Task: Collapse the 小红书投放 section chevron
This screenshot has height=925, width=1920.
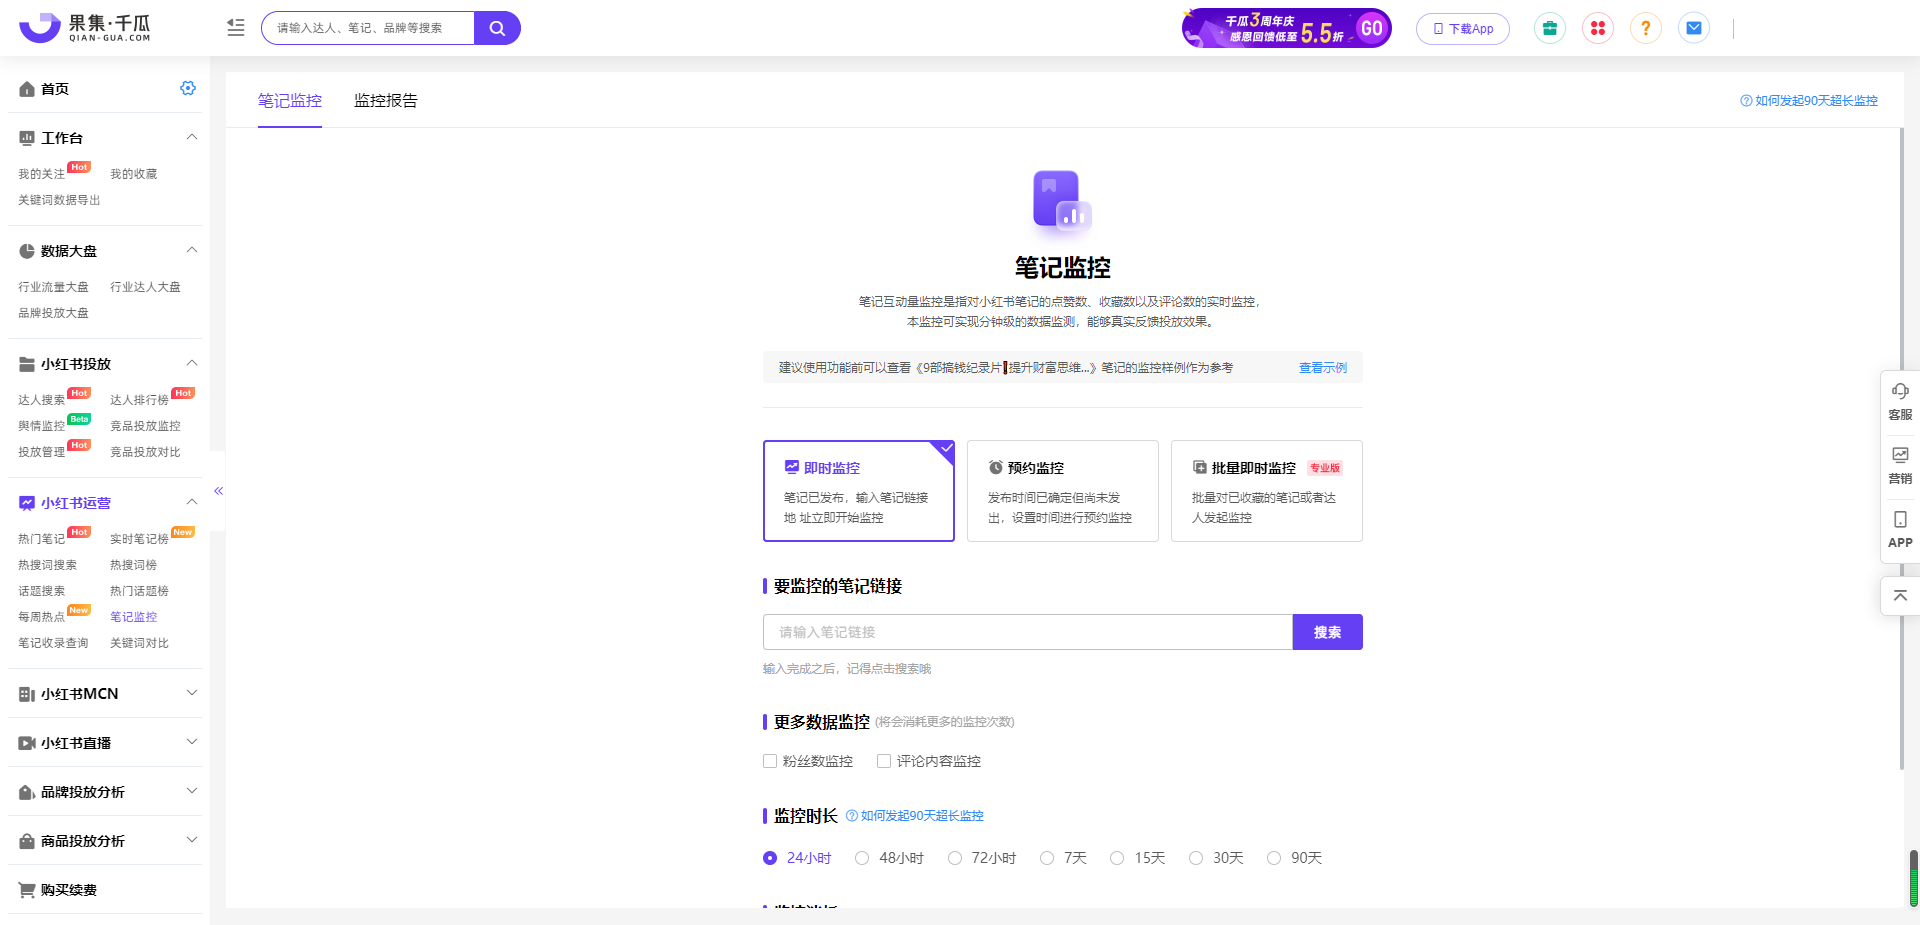Action: pyautogui.click(x=192, y=363)
